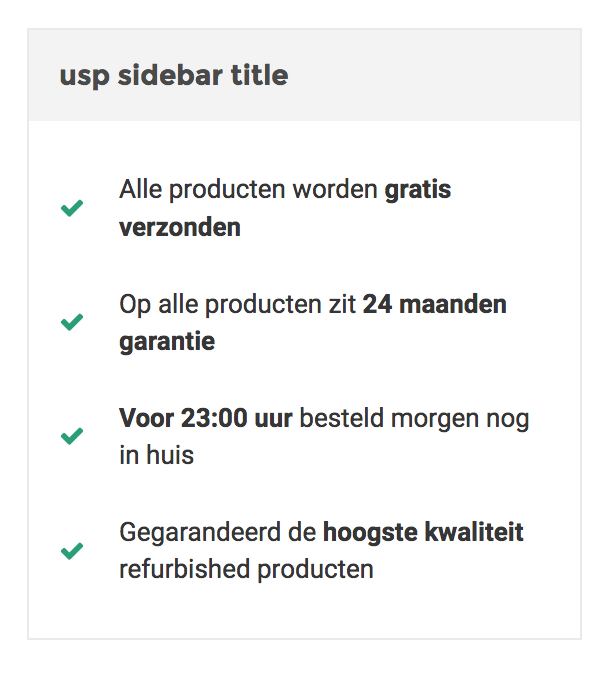Click the bold word "verzonden"
The height and width of the screenshot is (674, 614).
(x=180, y=227)
